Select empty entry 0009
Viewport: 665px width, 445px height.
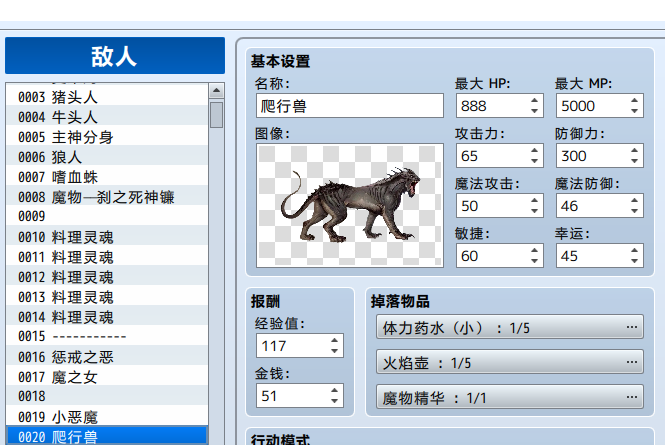tap(107, 217)
